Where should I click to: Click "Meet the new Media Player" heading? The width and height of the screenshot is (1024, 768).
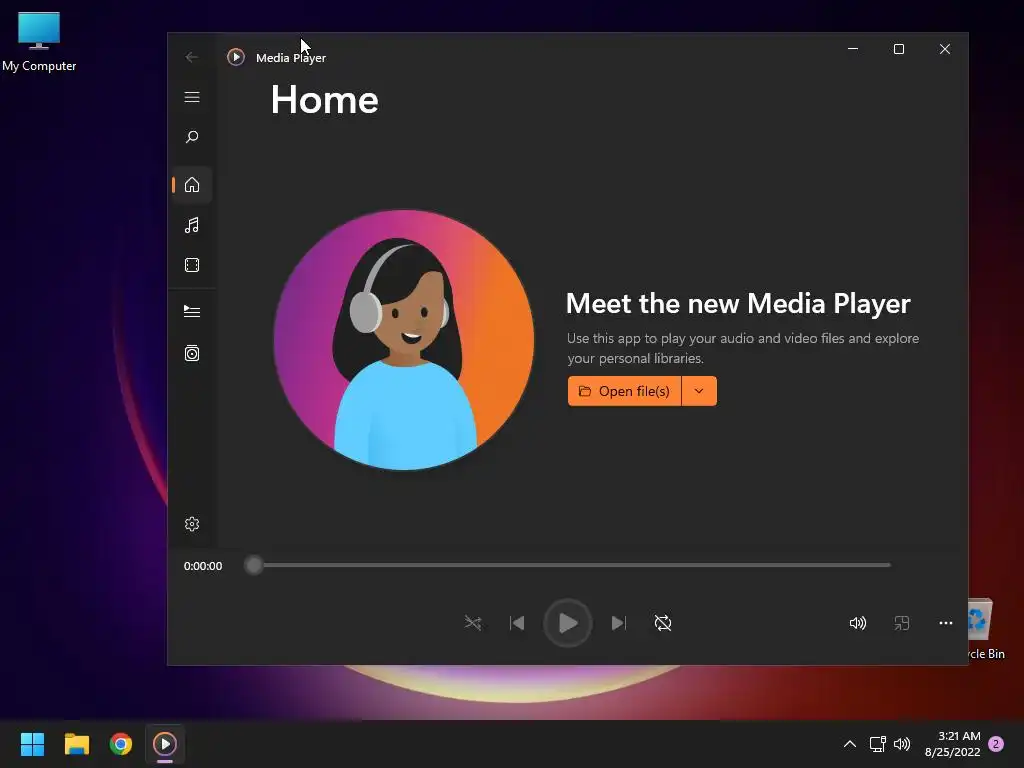pyautogui.click(x=738, y=304)
